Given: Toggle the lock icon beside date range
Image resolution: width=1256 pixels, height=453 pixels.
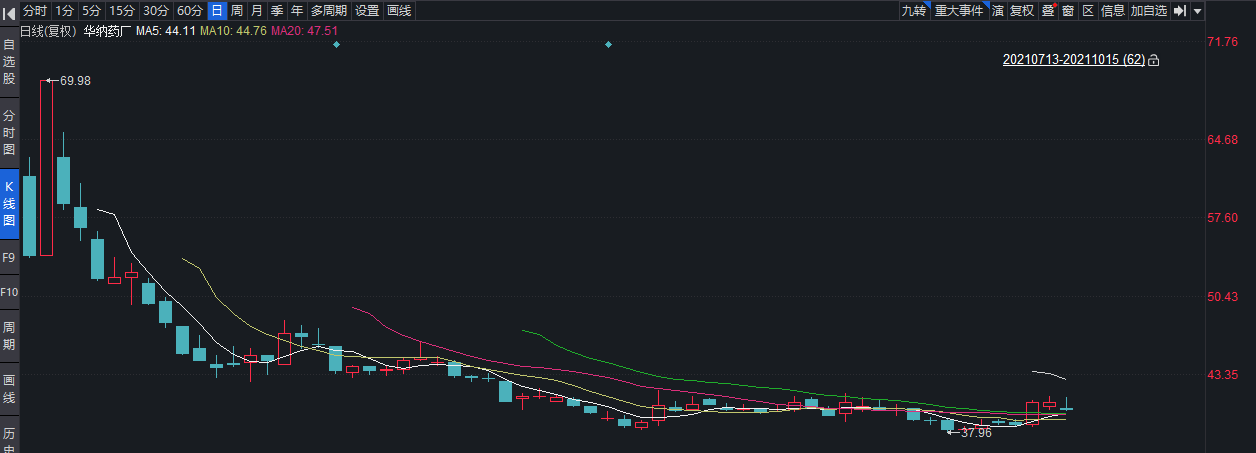Looking at the screenshot, I should 1153,60.
